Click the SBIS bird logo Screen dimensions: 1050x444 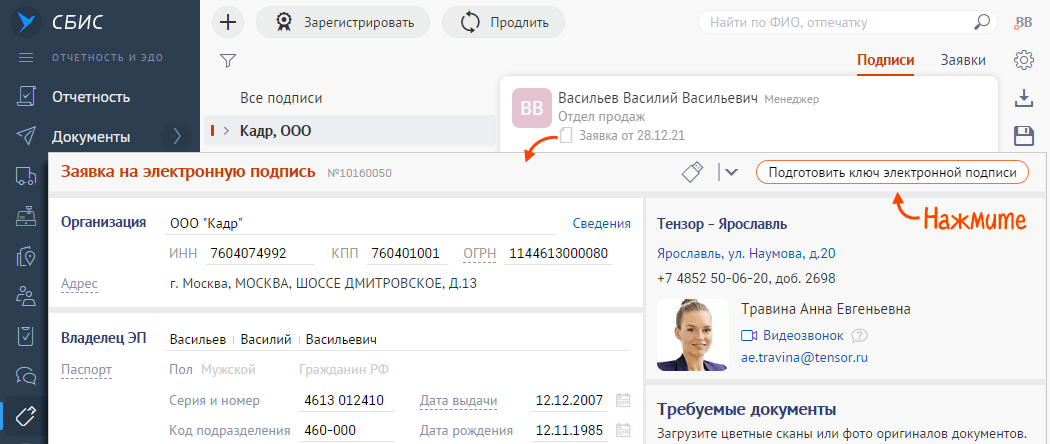pos(25,22)
